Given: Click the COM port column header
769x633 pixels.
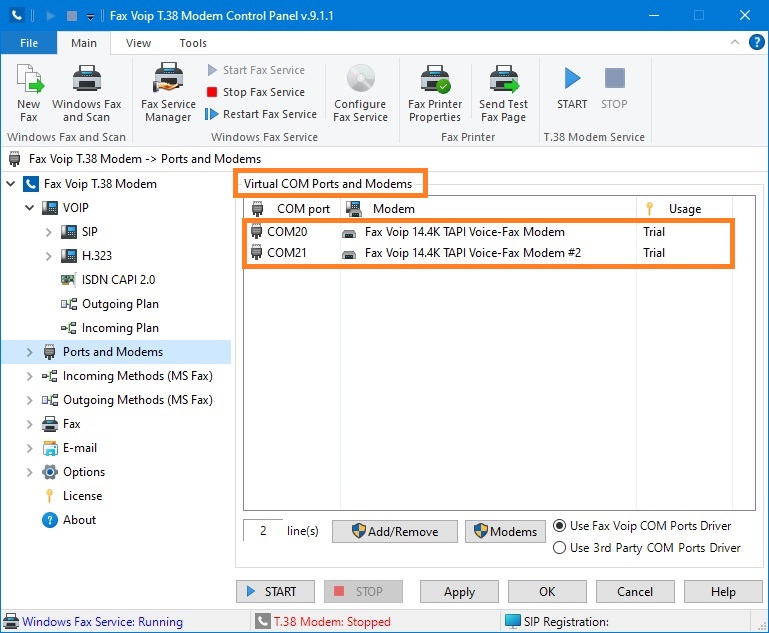Looking at the screenshot, I should click(x=292, y=209).
